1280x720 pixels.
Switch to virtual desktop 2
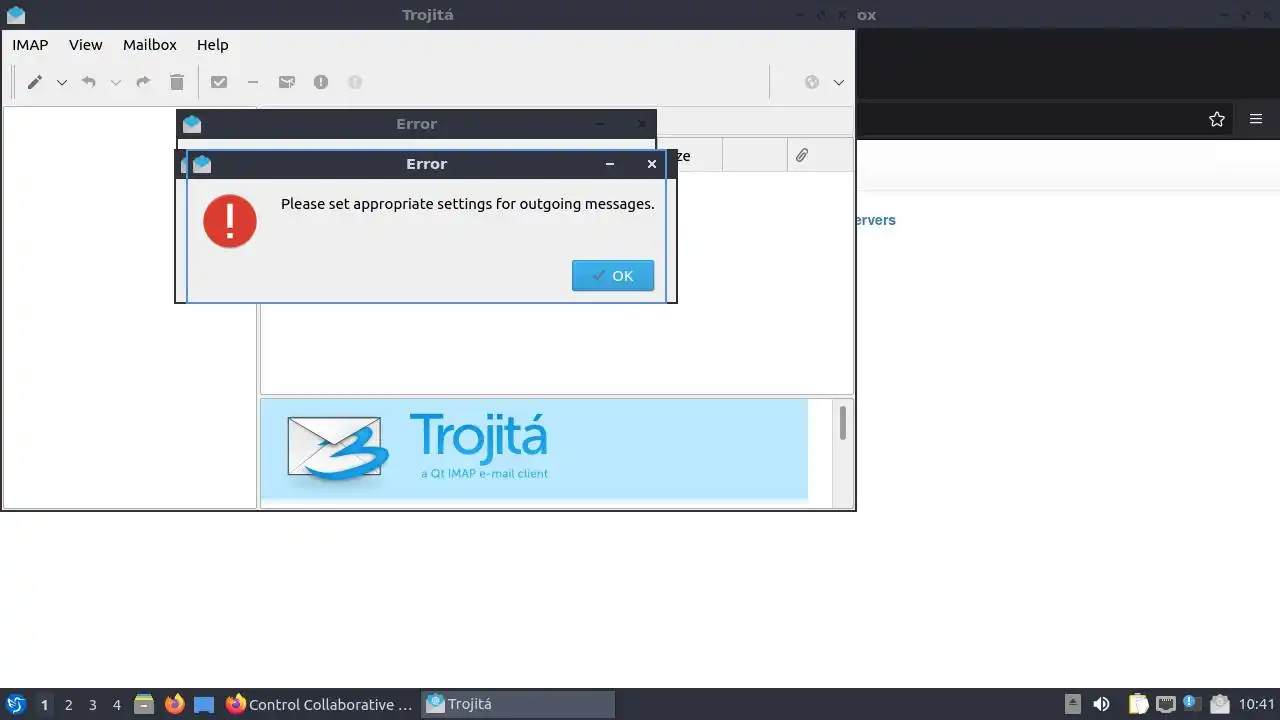pyautogui.click(x=69, y=705)
